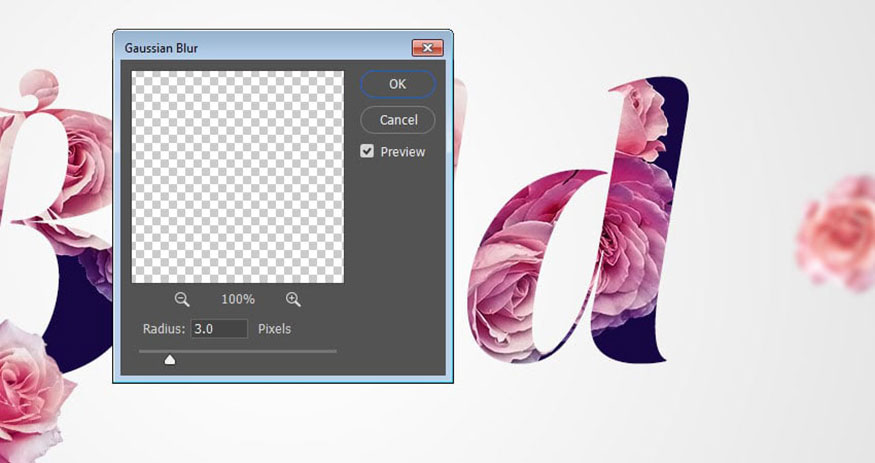Screen dimensions: 875x463
Task: Click the Gaussian Blur preview thumbnail
Action: (x=238, y=177)
